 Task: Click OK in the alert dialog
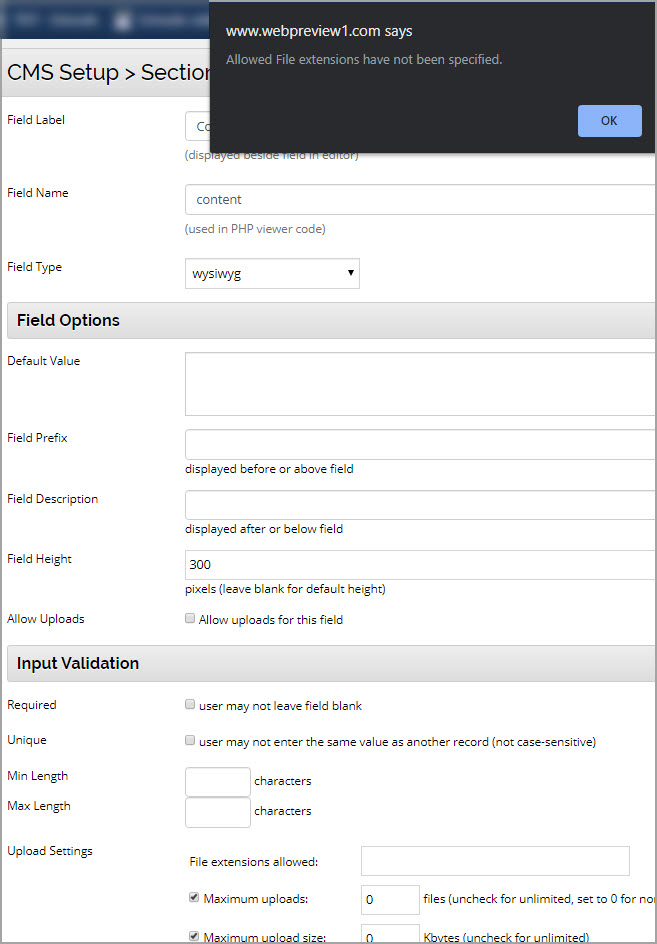[609, 121]
